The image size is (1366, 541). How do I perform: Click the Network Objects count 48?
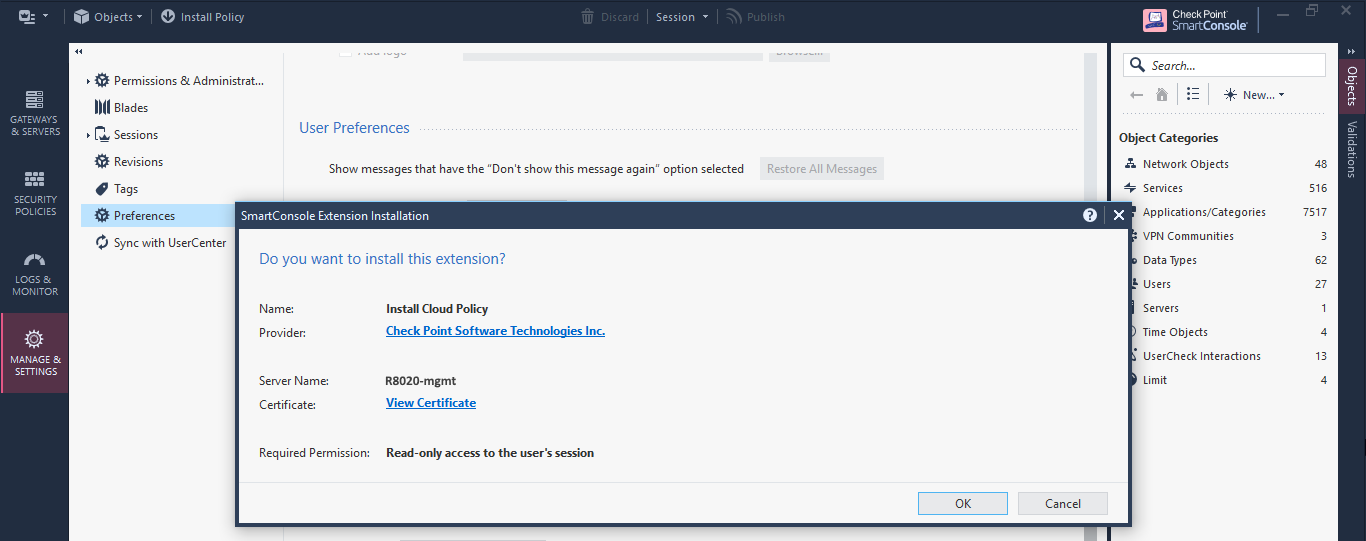[x=1321, y=164]
